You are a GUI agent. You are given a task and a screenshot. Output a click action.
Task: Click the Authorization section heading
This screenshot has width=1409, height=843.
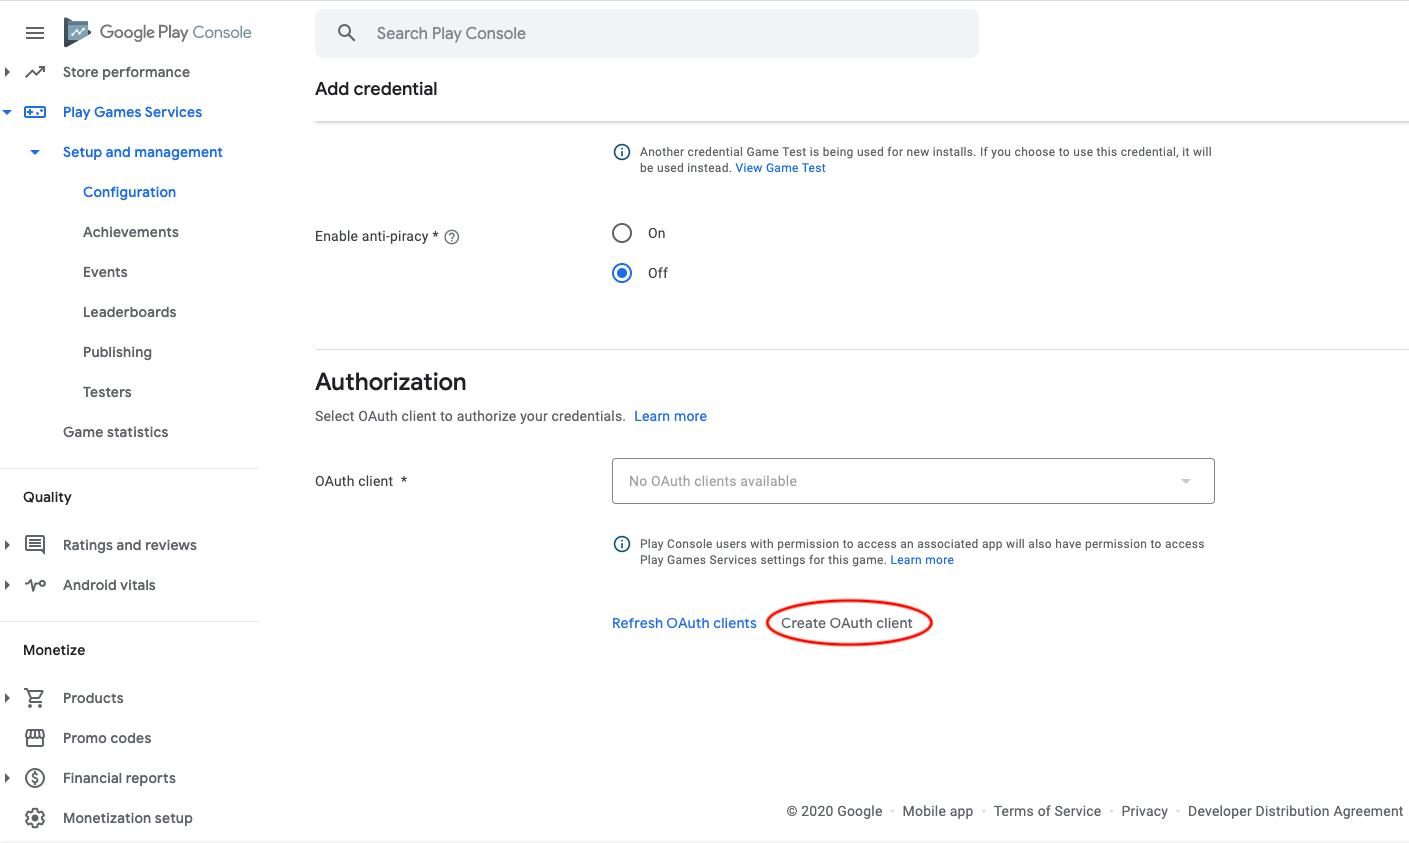(x=391, y=382)
